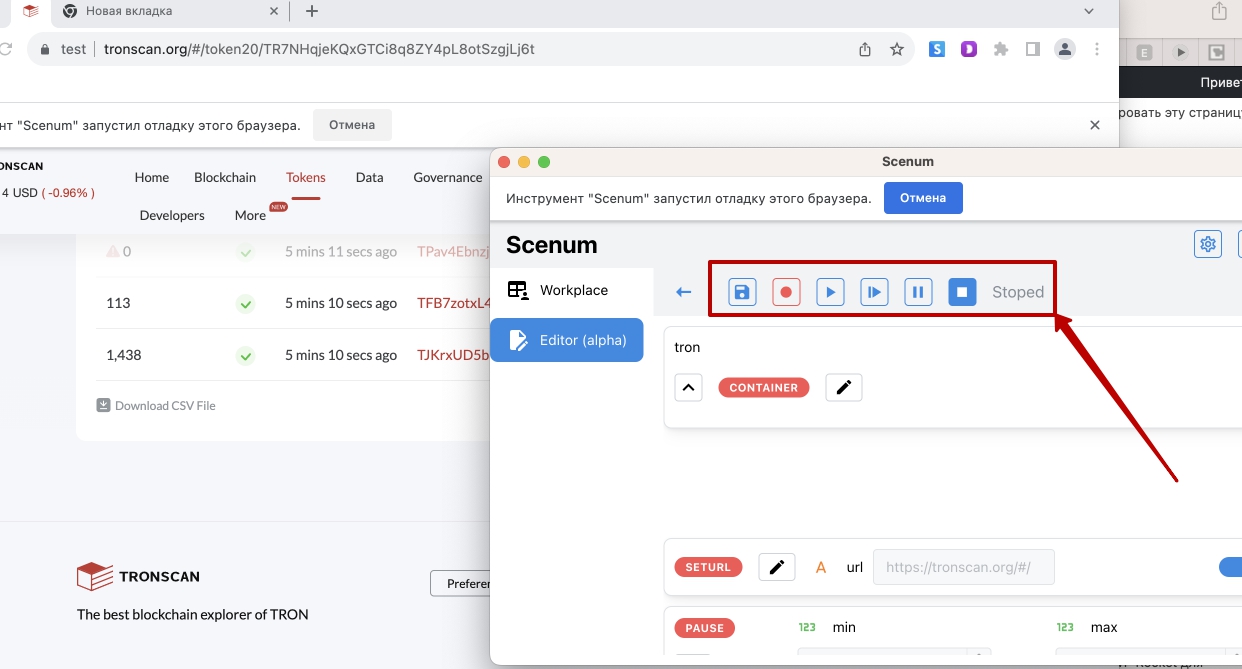The image size is (1242, 669).
Task: Open the Data menu on Tronscan
Action: tap(369, 177)
